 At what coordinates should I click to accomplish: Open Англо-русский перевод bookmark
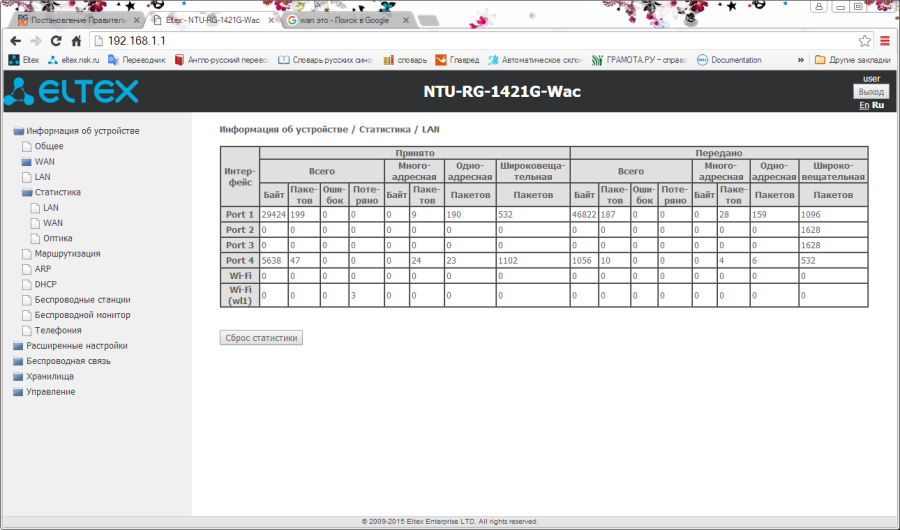[x=222, y=60]
